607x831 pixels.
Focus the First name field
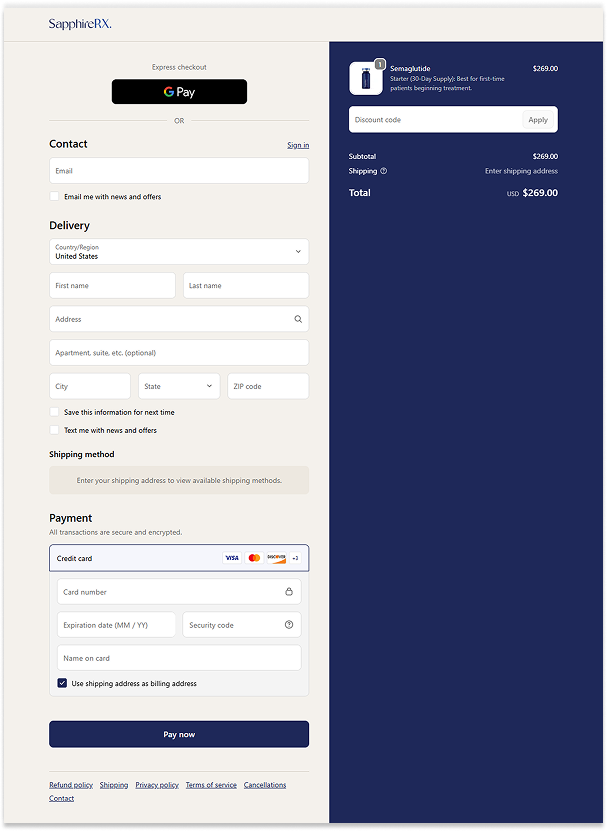coord(112,286)
